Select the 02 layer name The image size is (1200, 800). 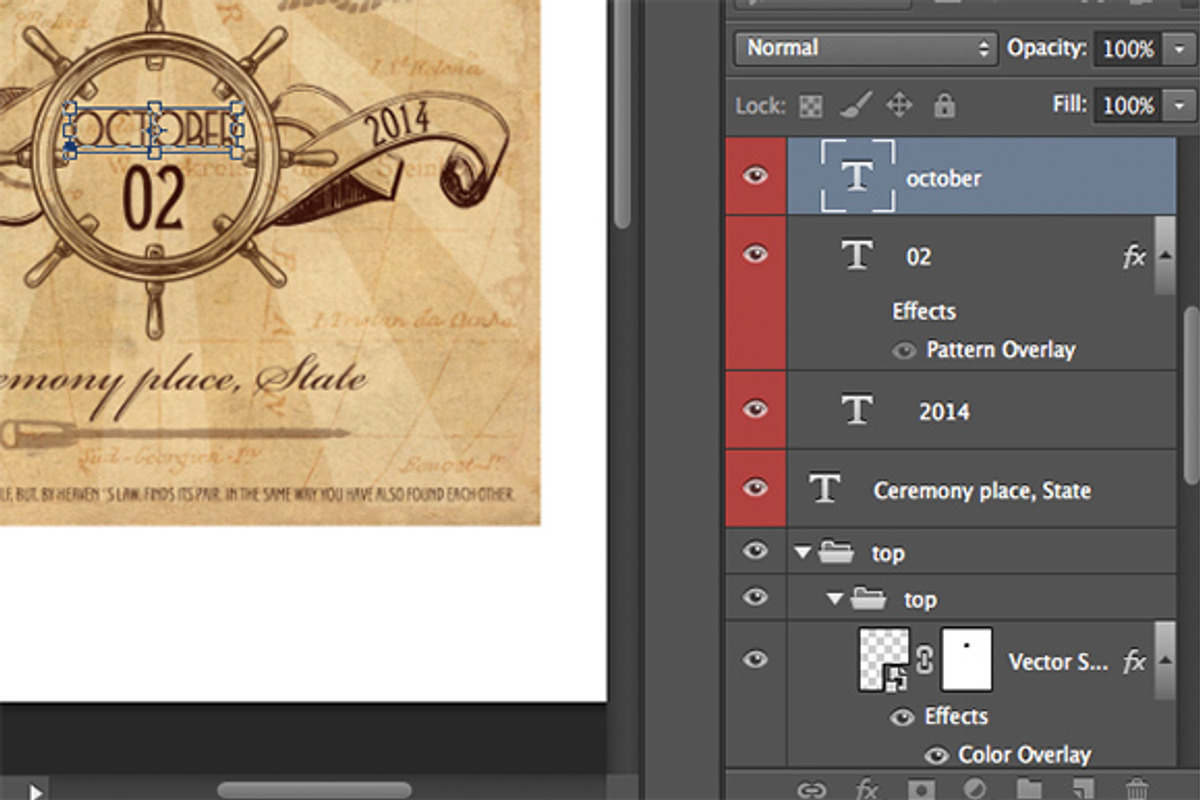pos(919,257)
